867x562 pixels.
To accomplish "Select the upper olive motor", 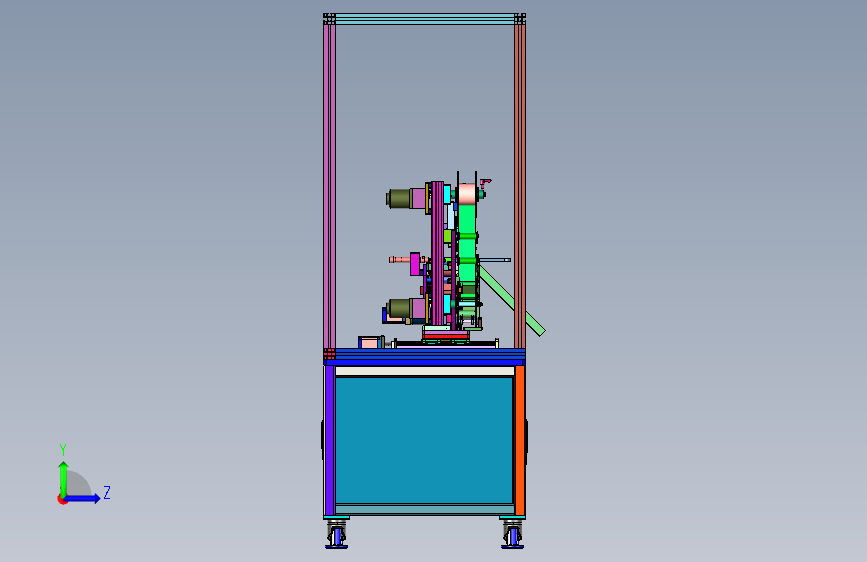I will pyautogui.click(x=400, y=199).
